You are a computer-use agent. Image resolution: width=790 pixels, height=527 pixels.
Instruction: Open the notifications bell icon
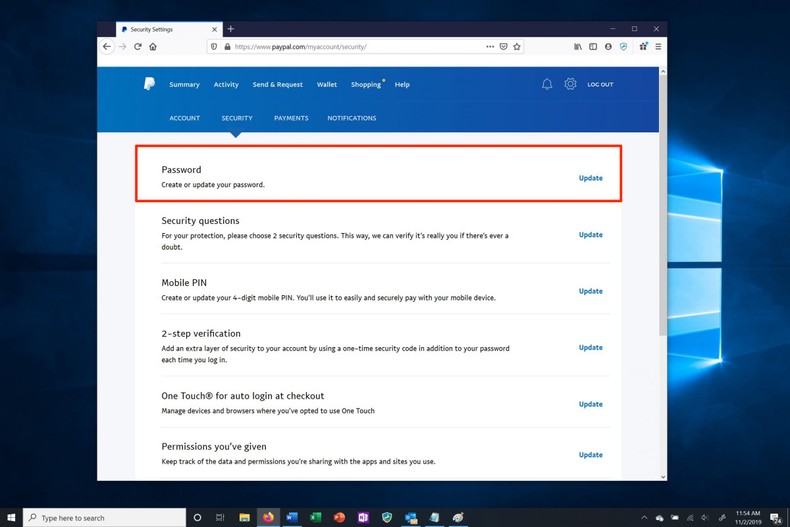(x=547, y=85)
